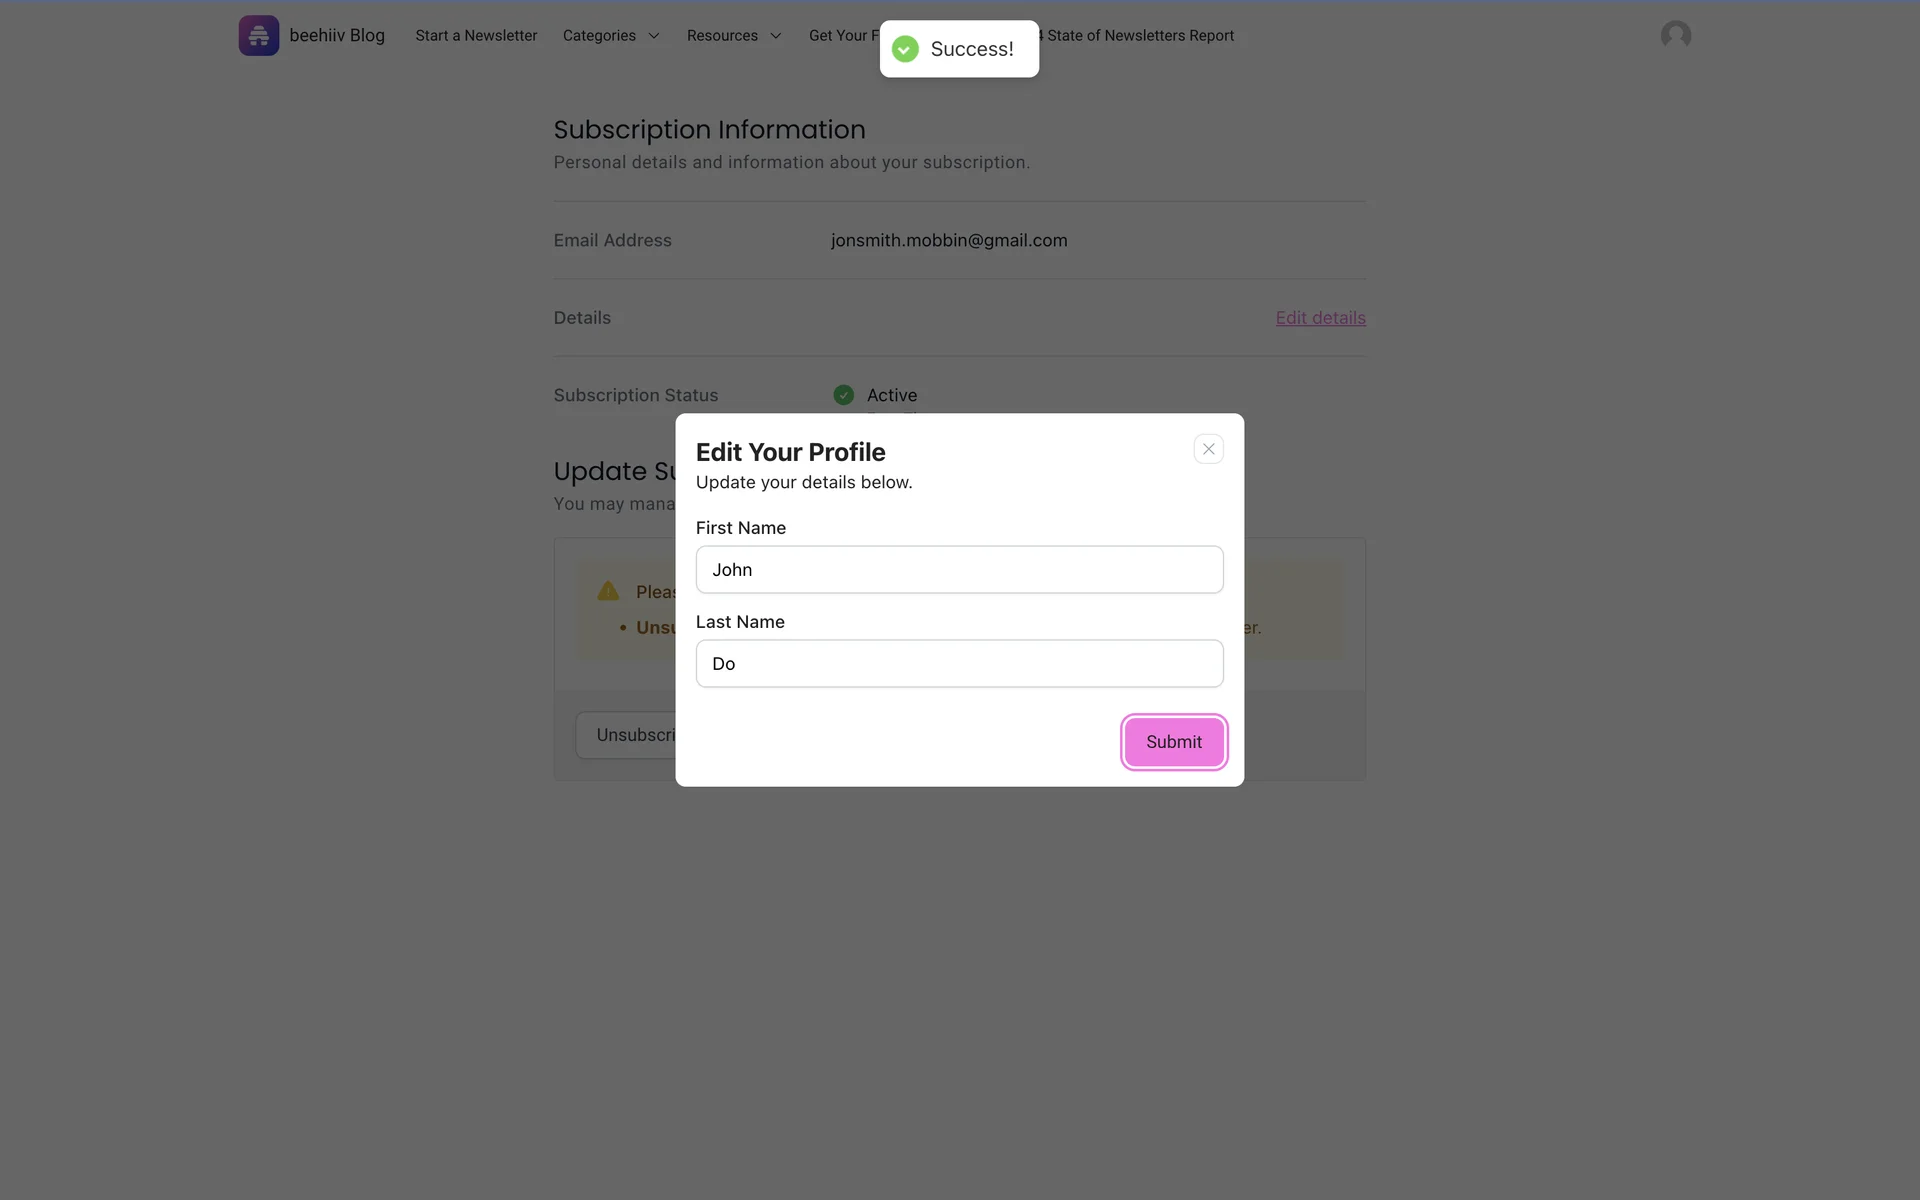
Task: Click the Edit details link
Action: (1320, 318)
